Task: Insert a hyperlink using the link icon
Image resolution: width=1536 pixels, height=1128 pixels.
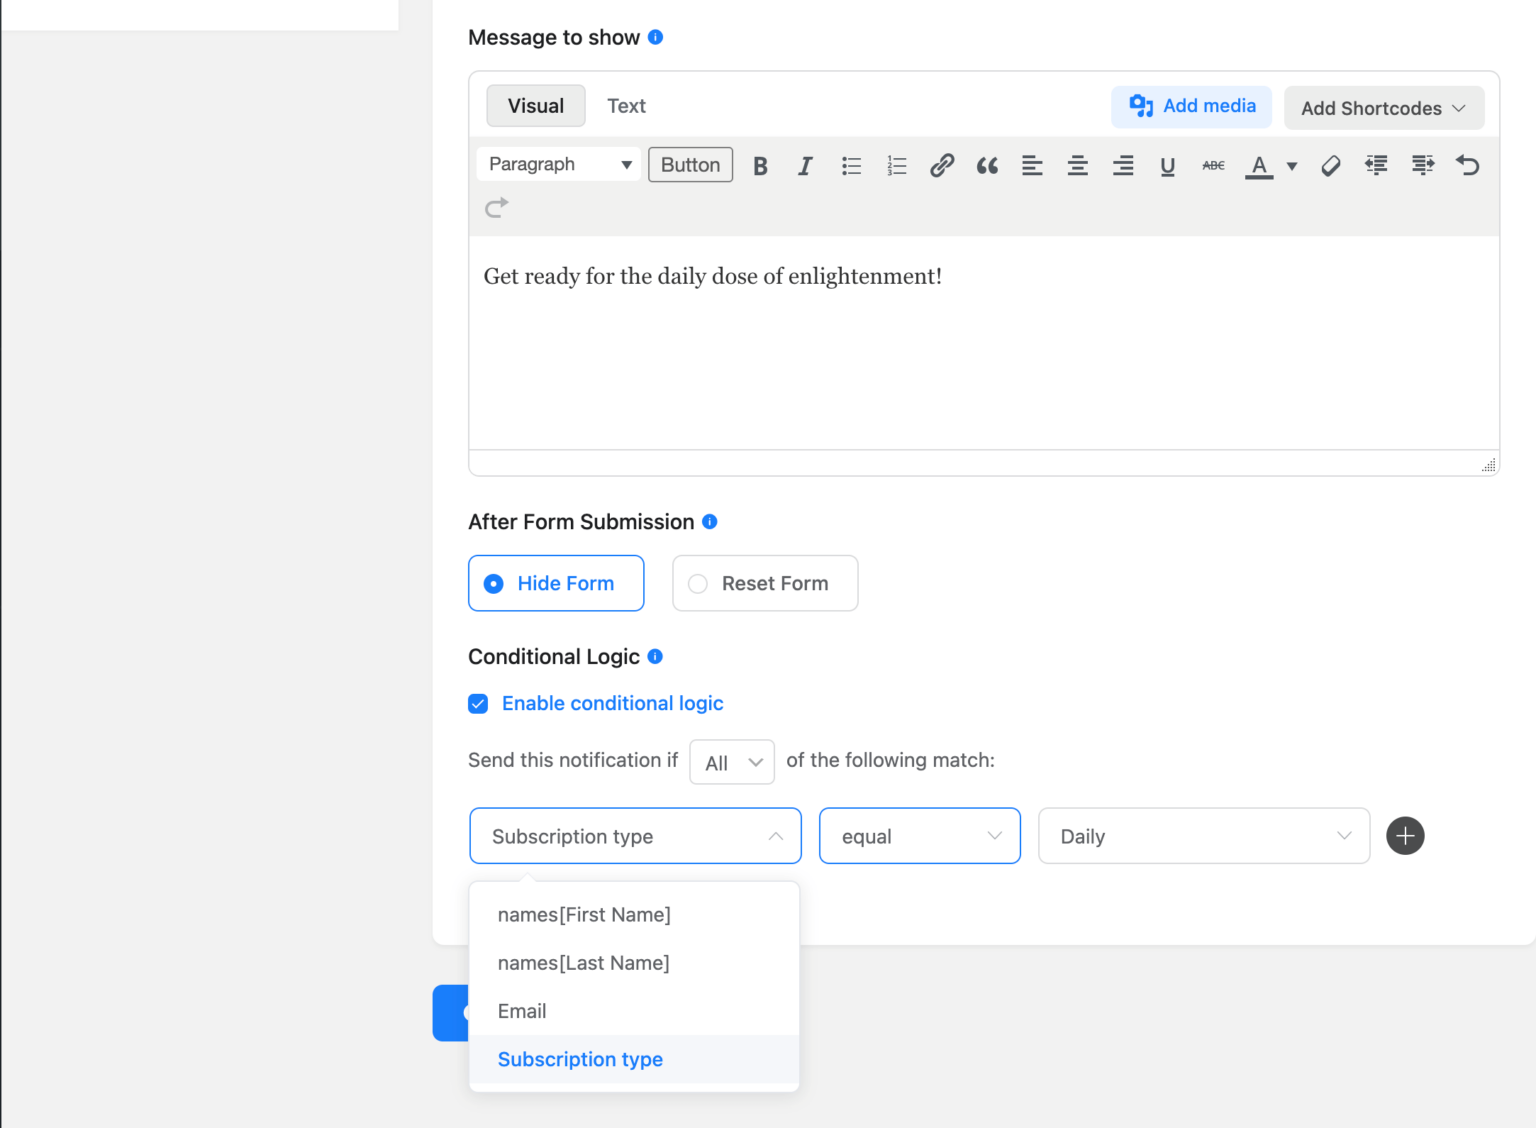Action: click(x=941, y=165)
